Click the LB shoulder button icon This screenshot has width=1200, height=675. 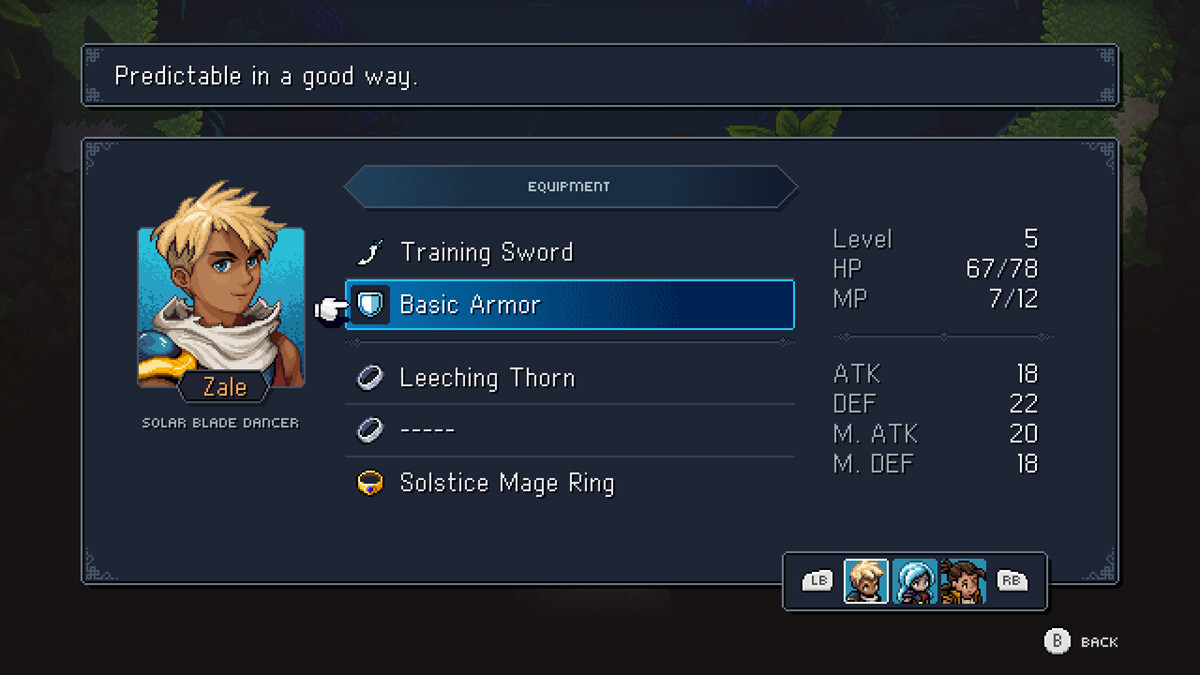817,581
